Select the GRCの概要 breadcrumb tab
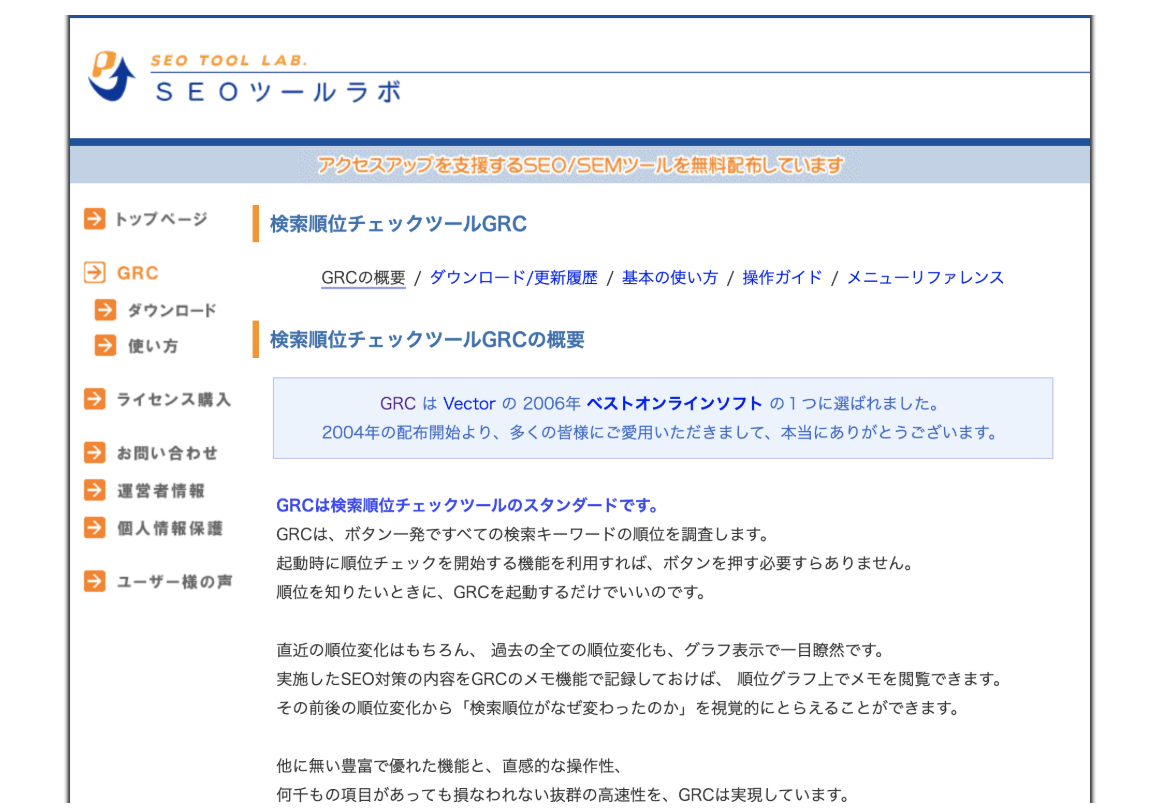This screenshot has width=1176, height=808. [363, 278]
